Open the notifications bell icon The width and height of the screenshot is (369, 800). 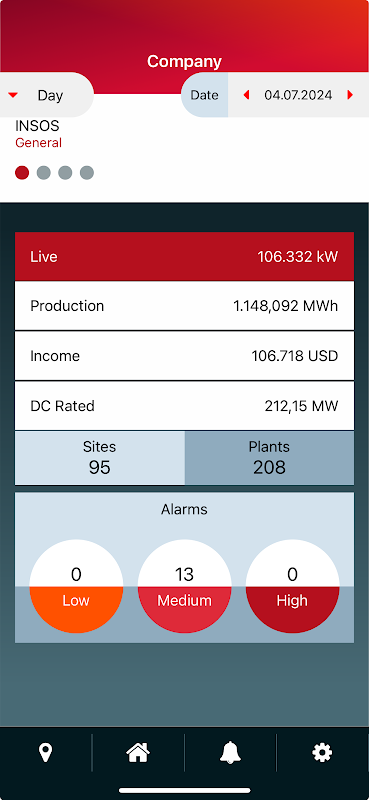[230, 753]
